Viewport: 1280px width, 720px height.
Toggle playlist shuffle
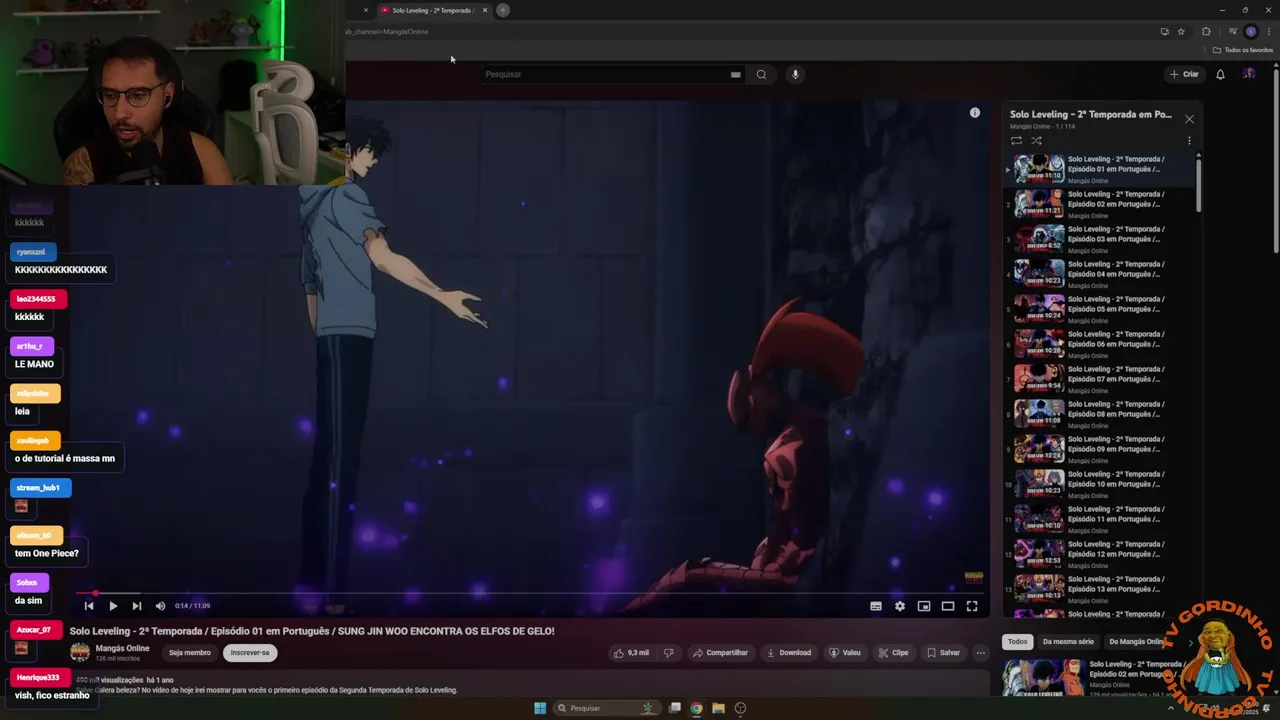pos(1036,141)
